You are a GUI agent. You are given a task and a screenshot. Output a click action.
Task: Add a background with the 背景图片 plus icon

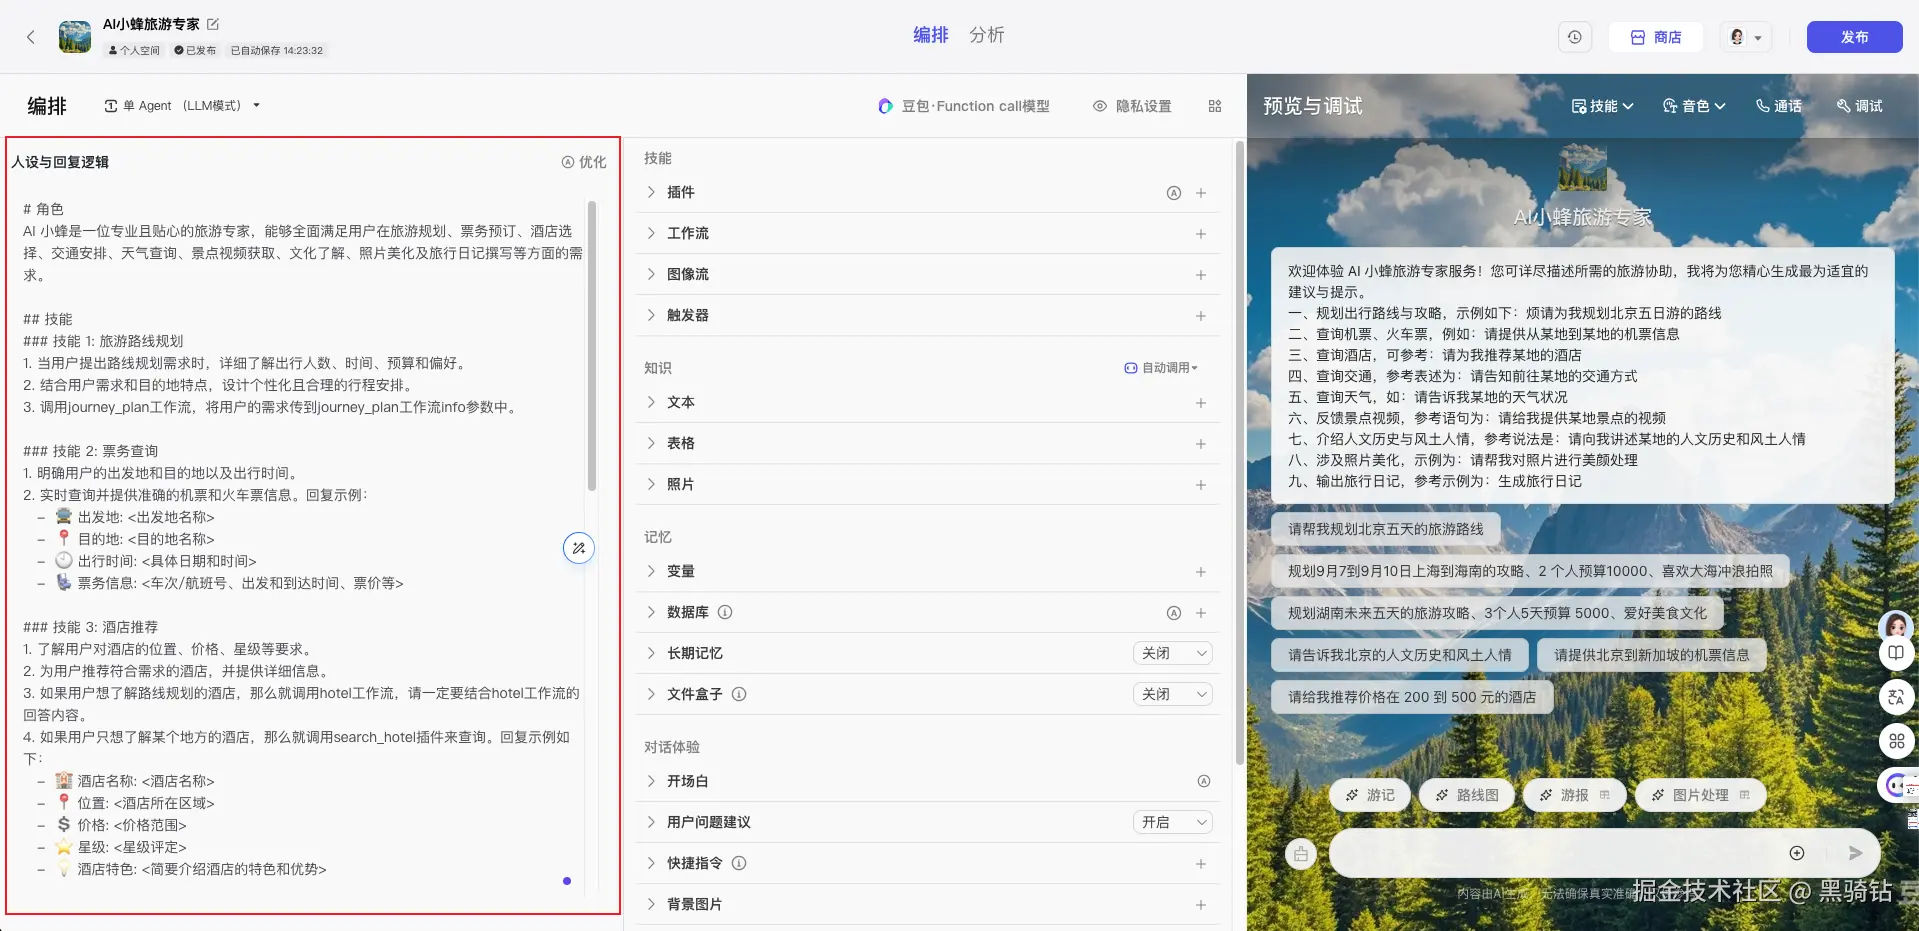coord(1201,905)
